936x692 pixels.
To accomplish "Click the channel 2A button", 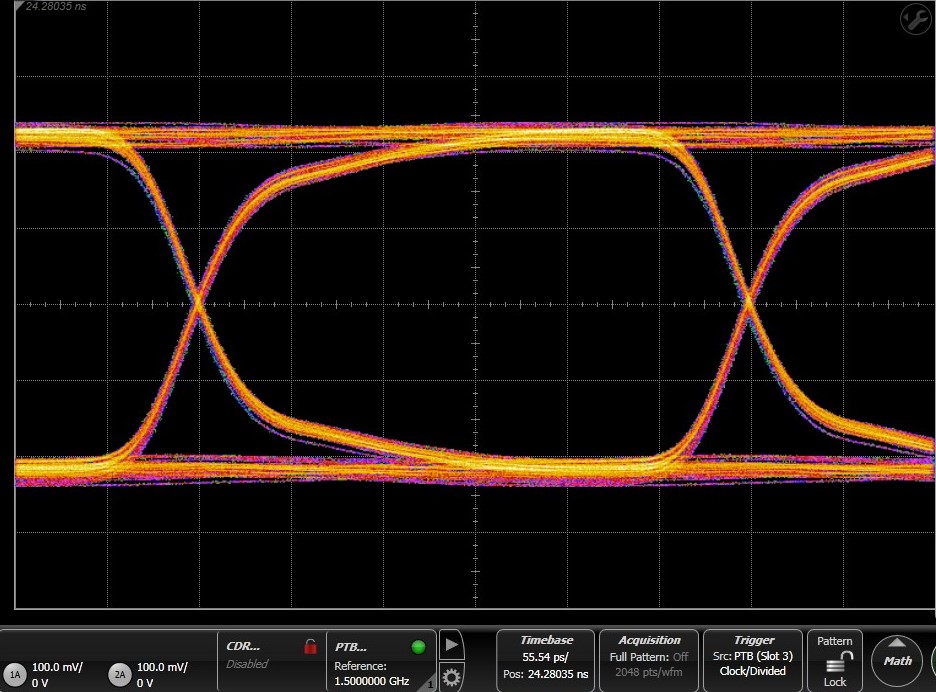I will (x=120, y=674).
